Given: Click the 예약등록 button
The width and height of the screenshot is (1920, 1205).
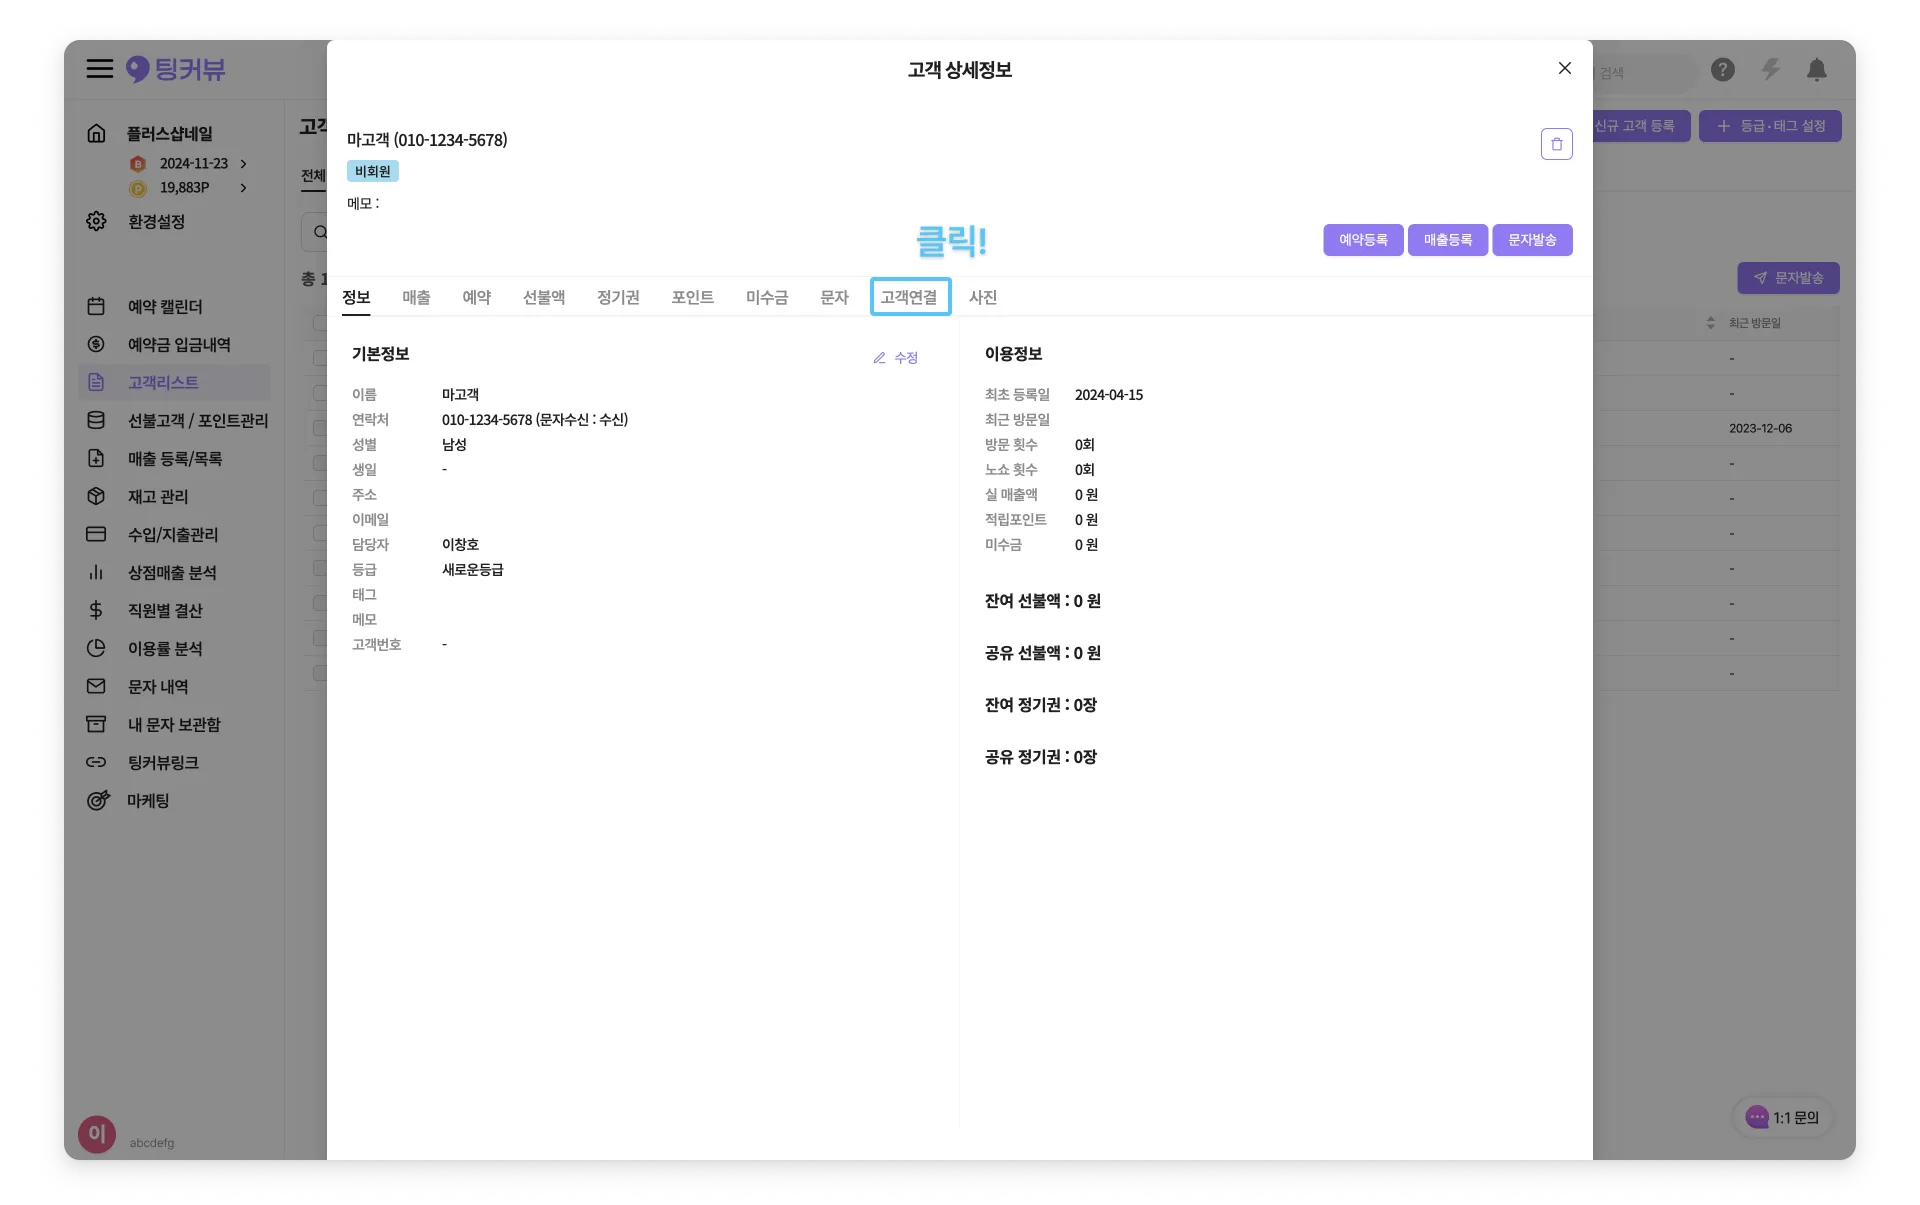Looking at the screenshot, I should [x=1363, y=240].
